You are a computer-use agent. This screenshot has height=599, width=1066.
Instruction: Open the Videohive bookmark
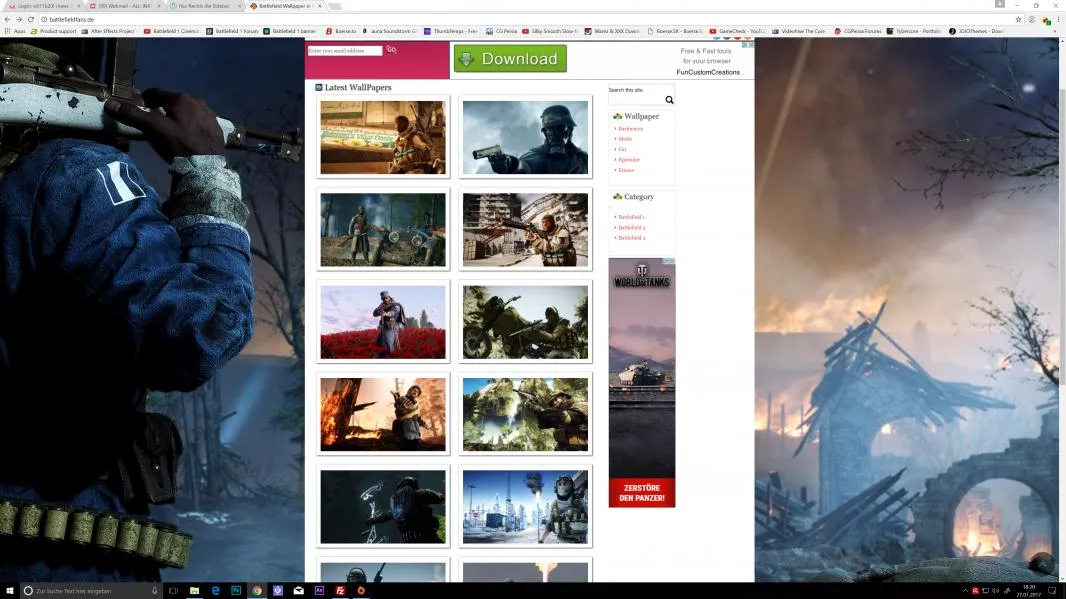[798, 31]
